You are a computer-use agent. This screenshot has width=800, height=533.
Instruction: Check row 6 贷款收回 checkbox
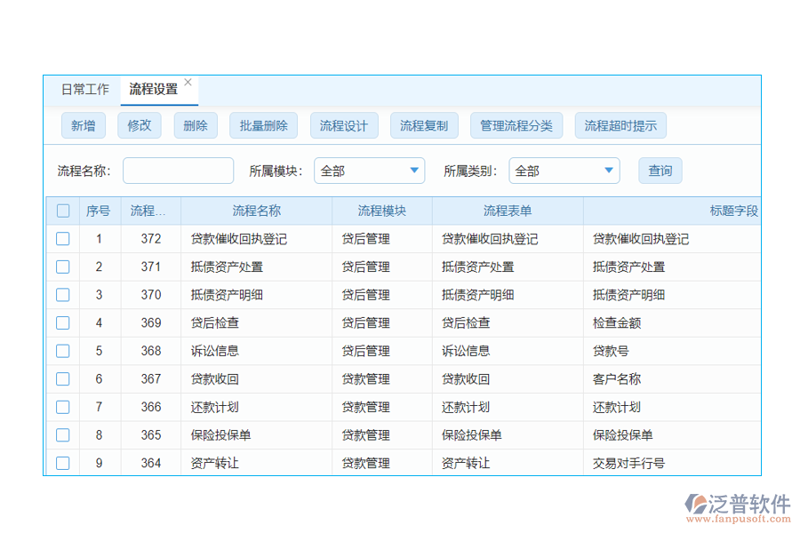pyautogui.click(x=63, y=379)
